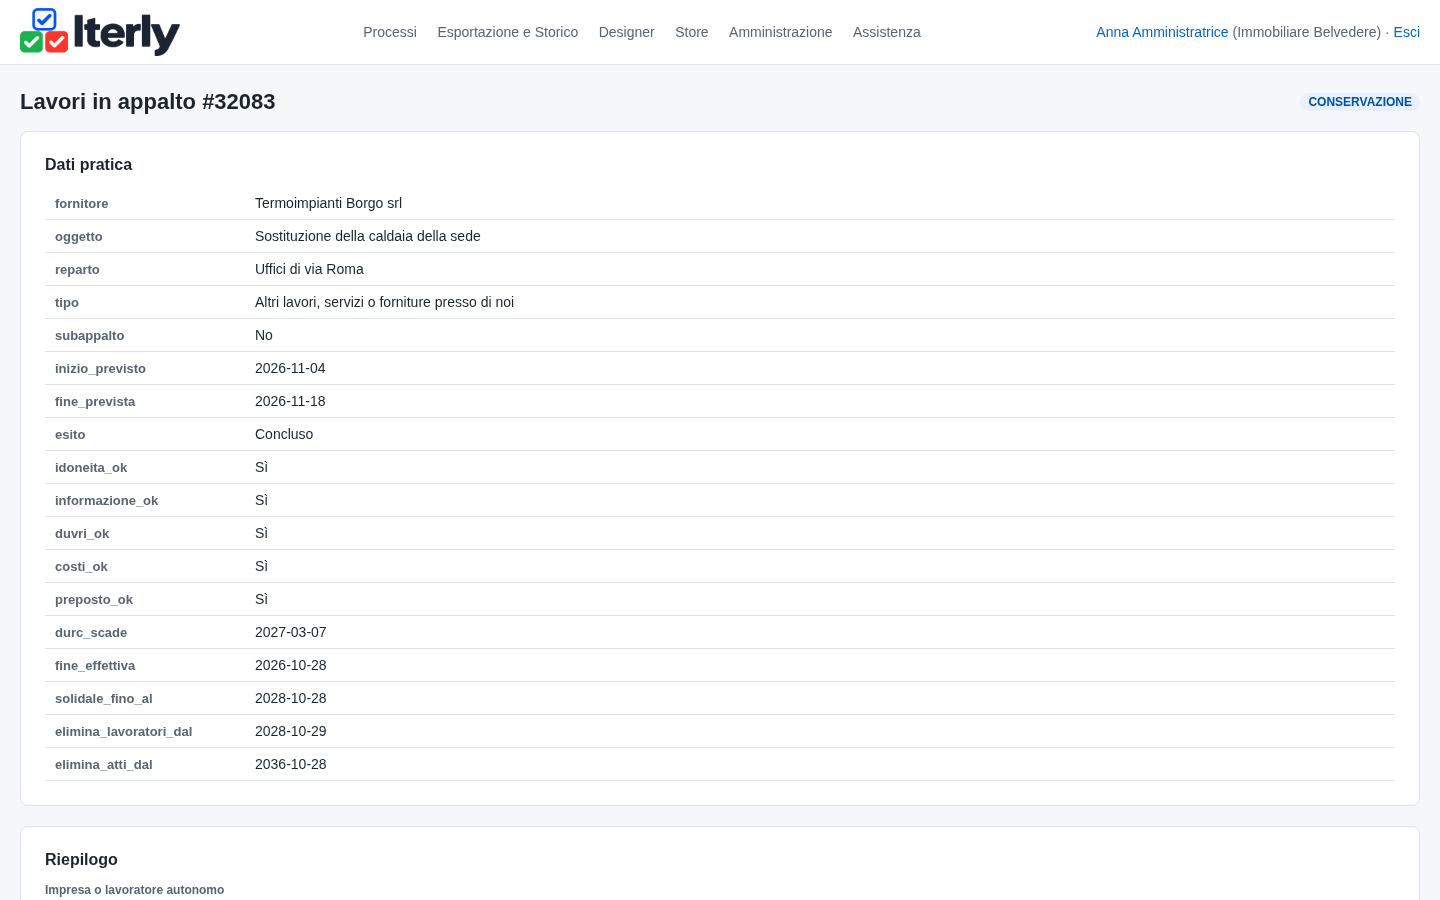The width and height of the screenshot is (1440, 900).
Task: Select durc_scade date 2027-03-07
Action: (x=291, y=632)
